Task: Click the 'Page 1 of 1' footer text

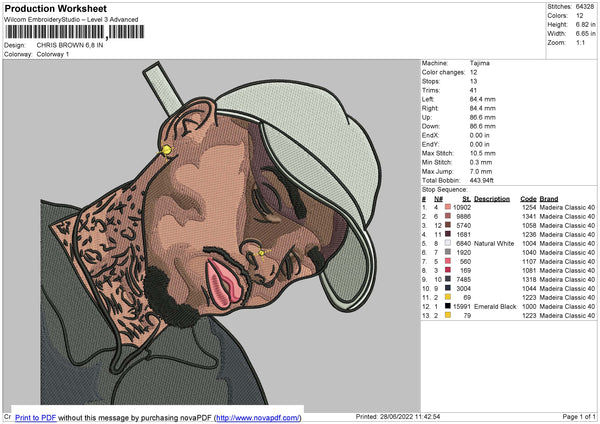Action: click(x=579, y=416)
